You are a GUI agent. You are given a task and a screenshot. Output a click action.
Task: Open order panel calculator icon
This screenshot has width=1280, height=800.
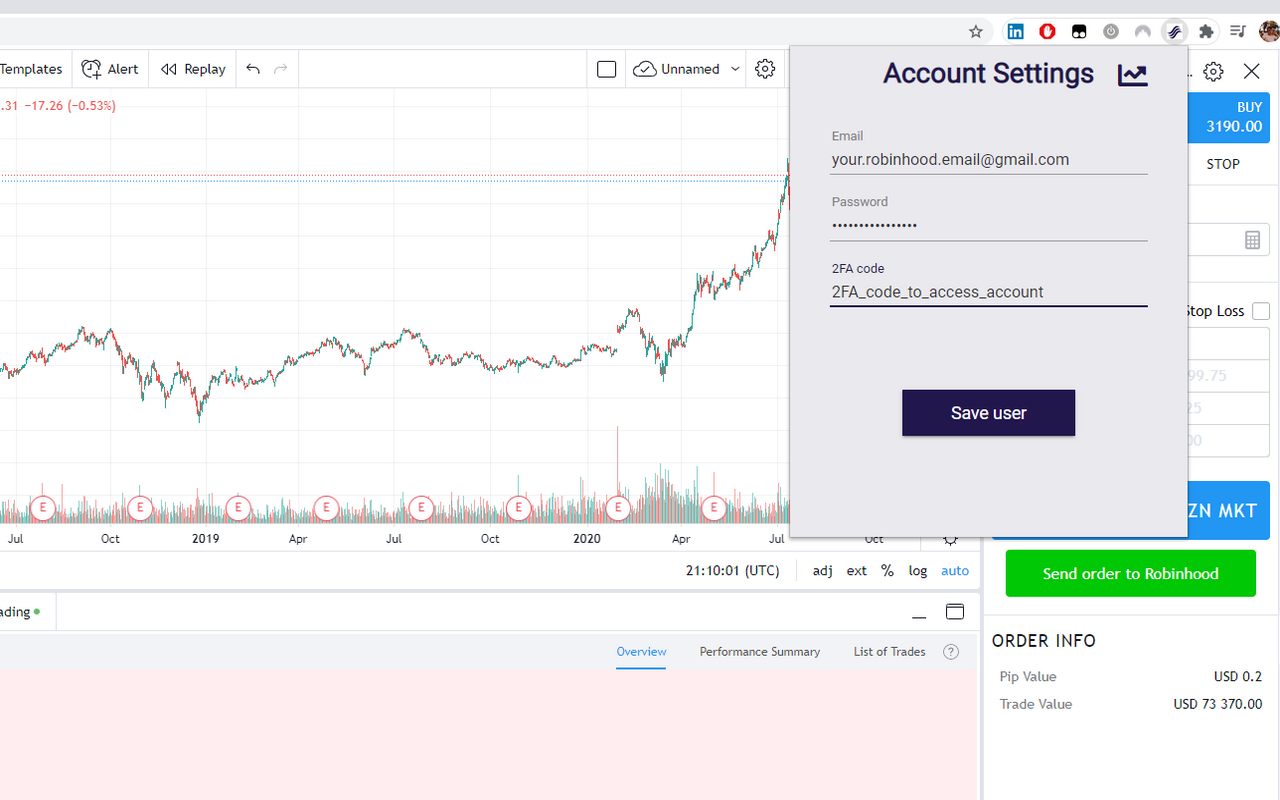click(1252, 240)
